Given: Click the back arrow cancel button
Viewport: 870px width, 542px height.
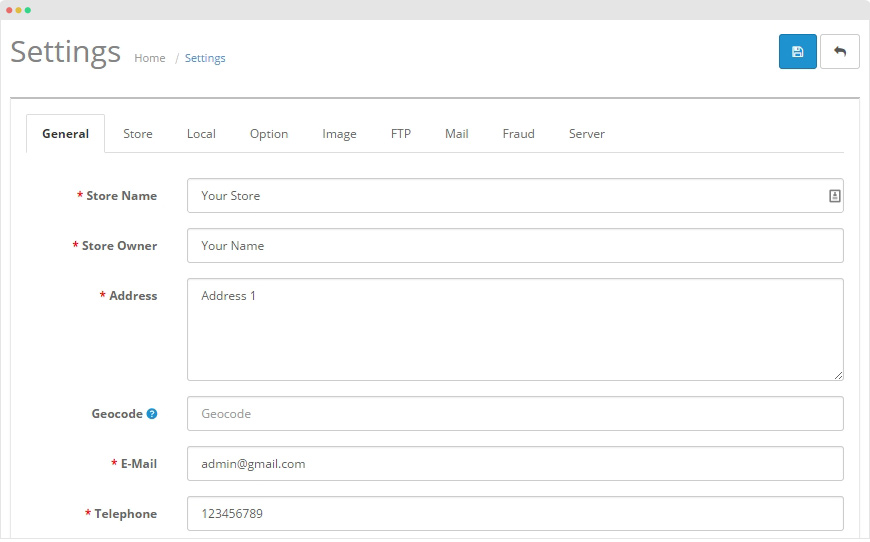Looking at the screenshot, I should coord(839,52).
